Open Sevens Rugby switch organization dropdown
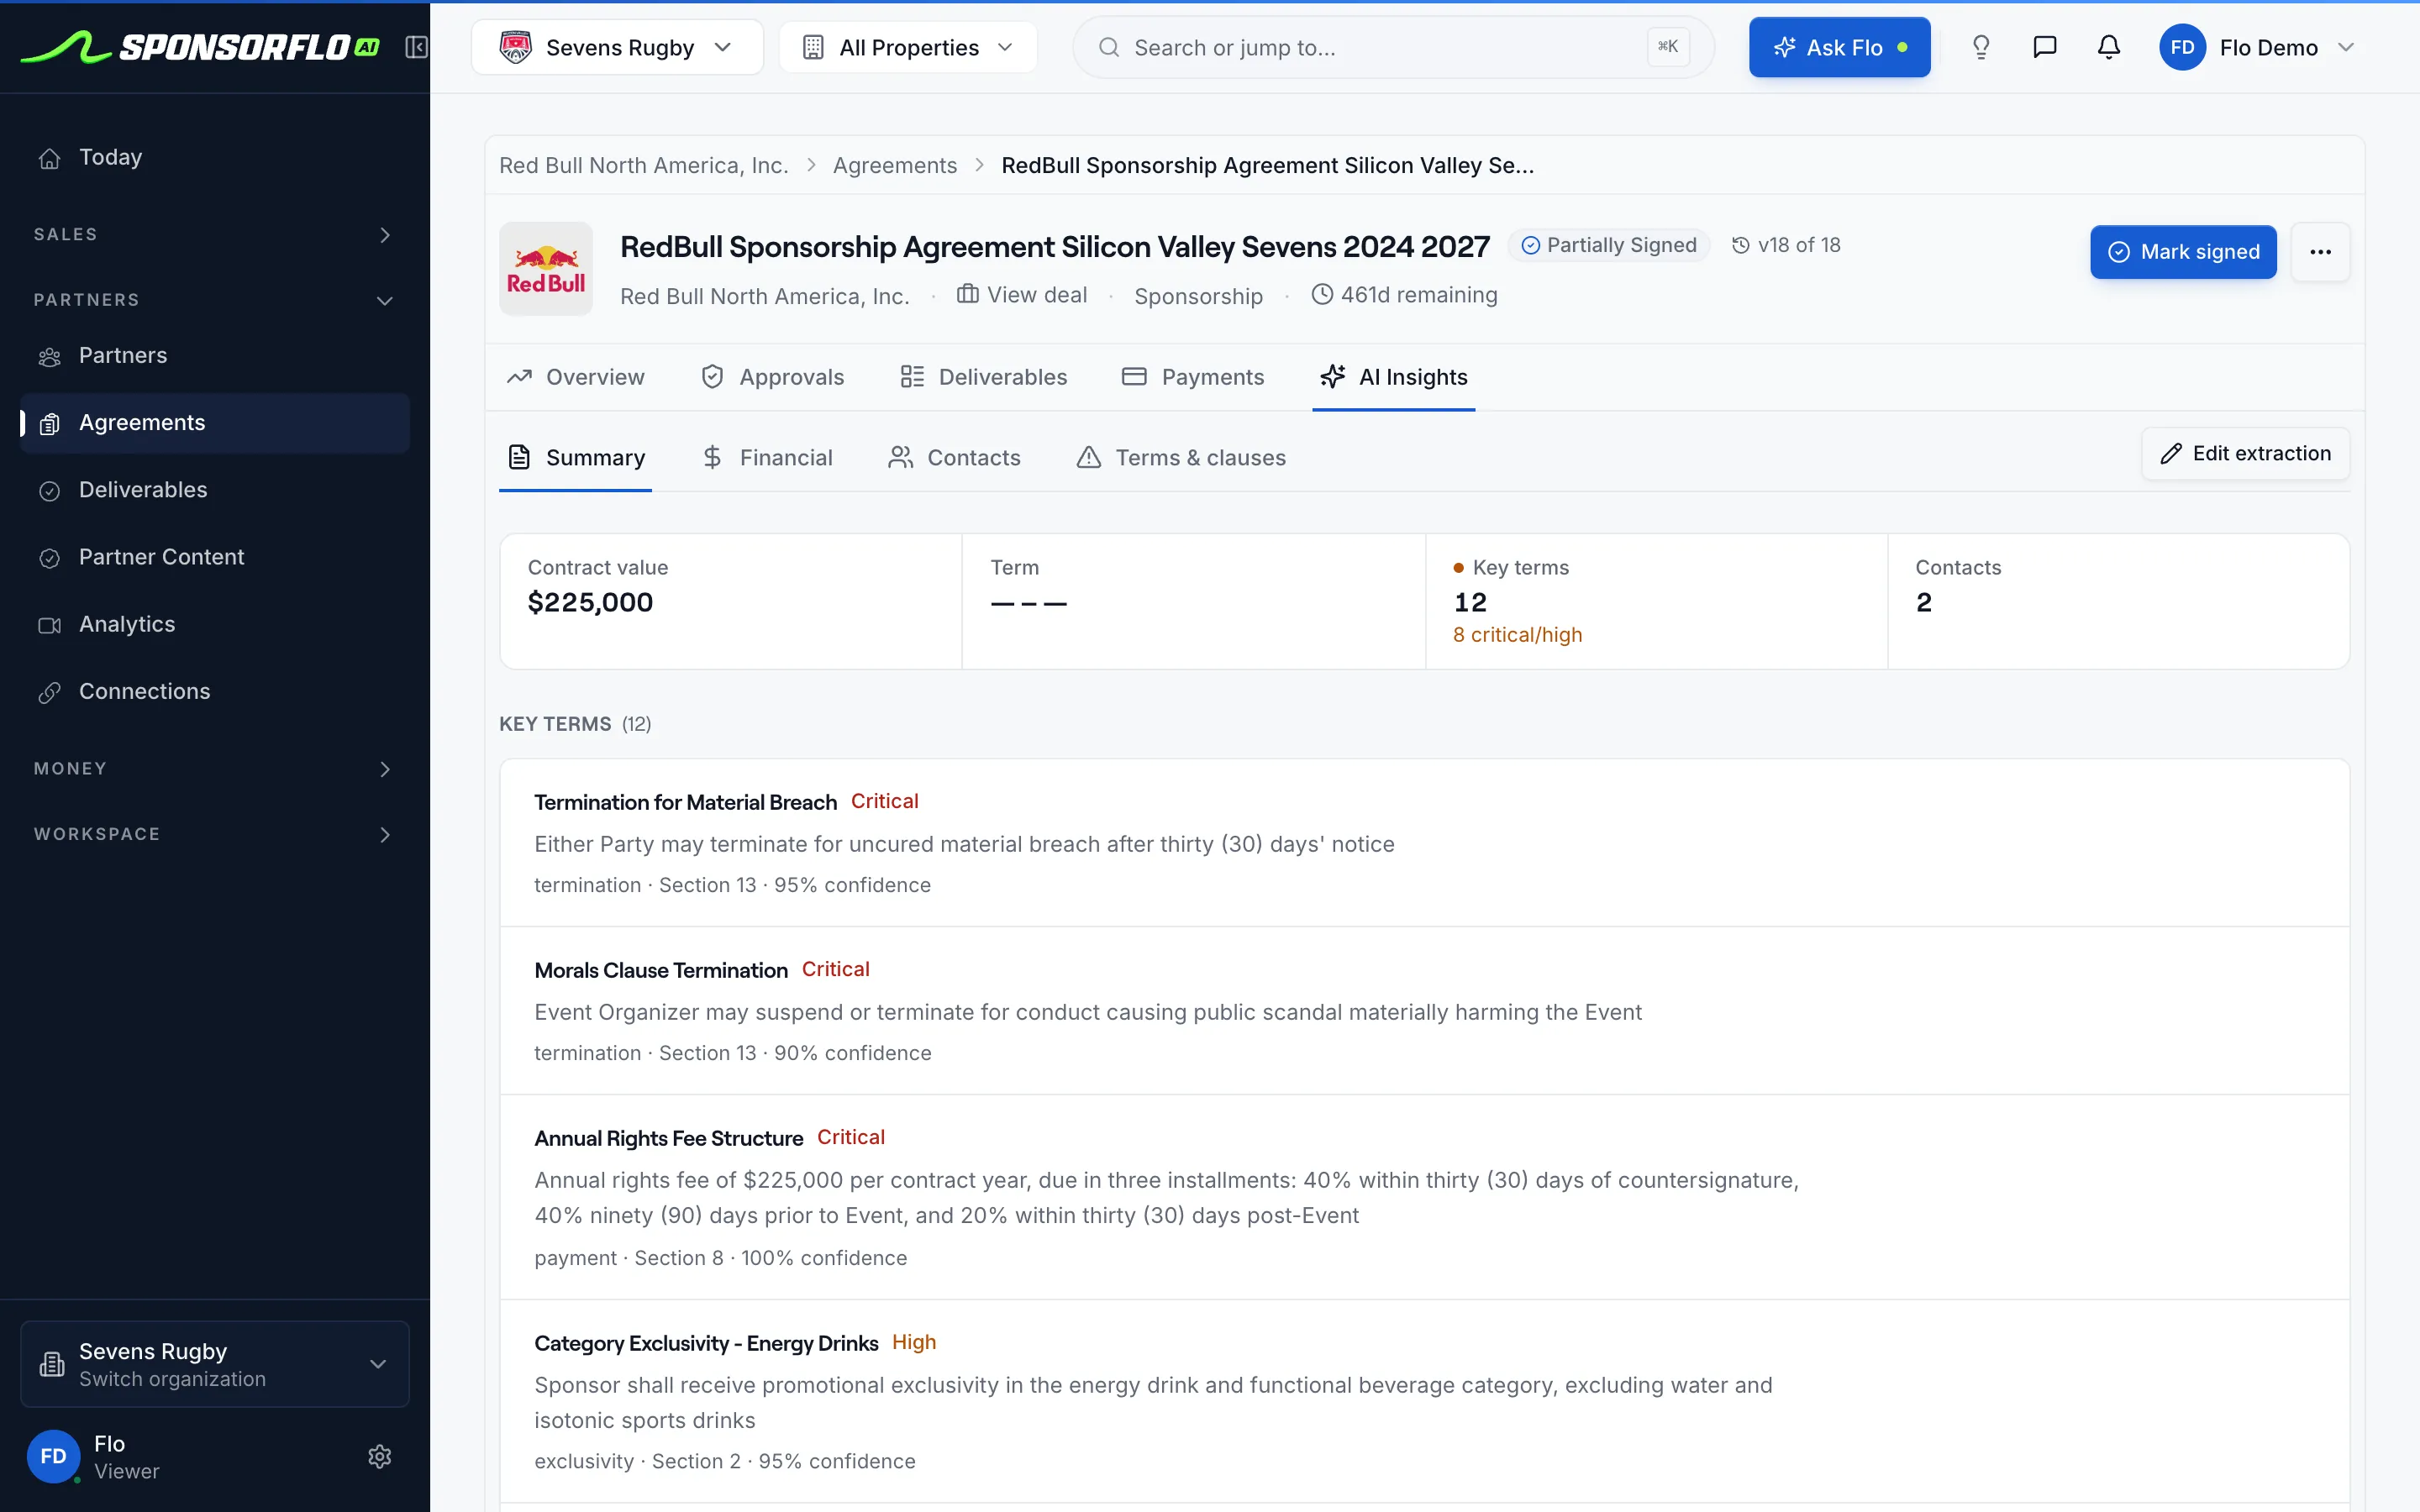This screenshot has width=2420, height=1512. [215, 1364]
